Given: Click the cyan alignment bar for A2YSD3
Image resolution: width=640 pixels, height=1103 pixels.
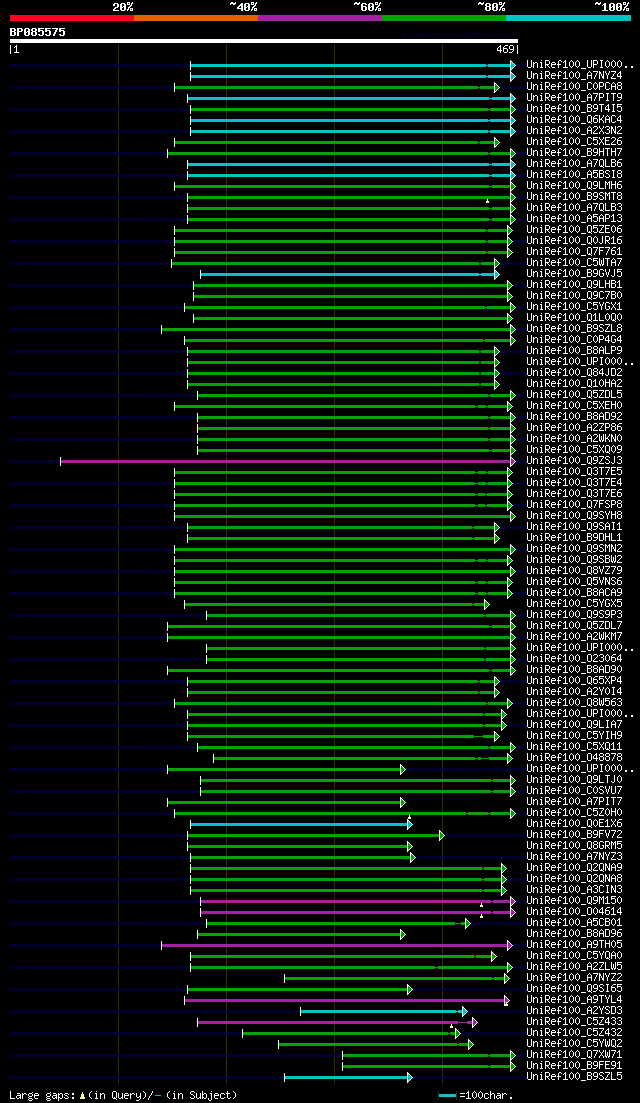Looking at the screenshot, I should [x=384, y=1011].
